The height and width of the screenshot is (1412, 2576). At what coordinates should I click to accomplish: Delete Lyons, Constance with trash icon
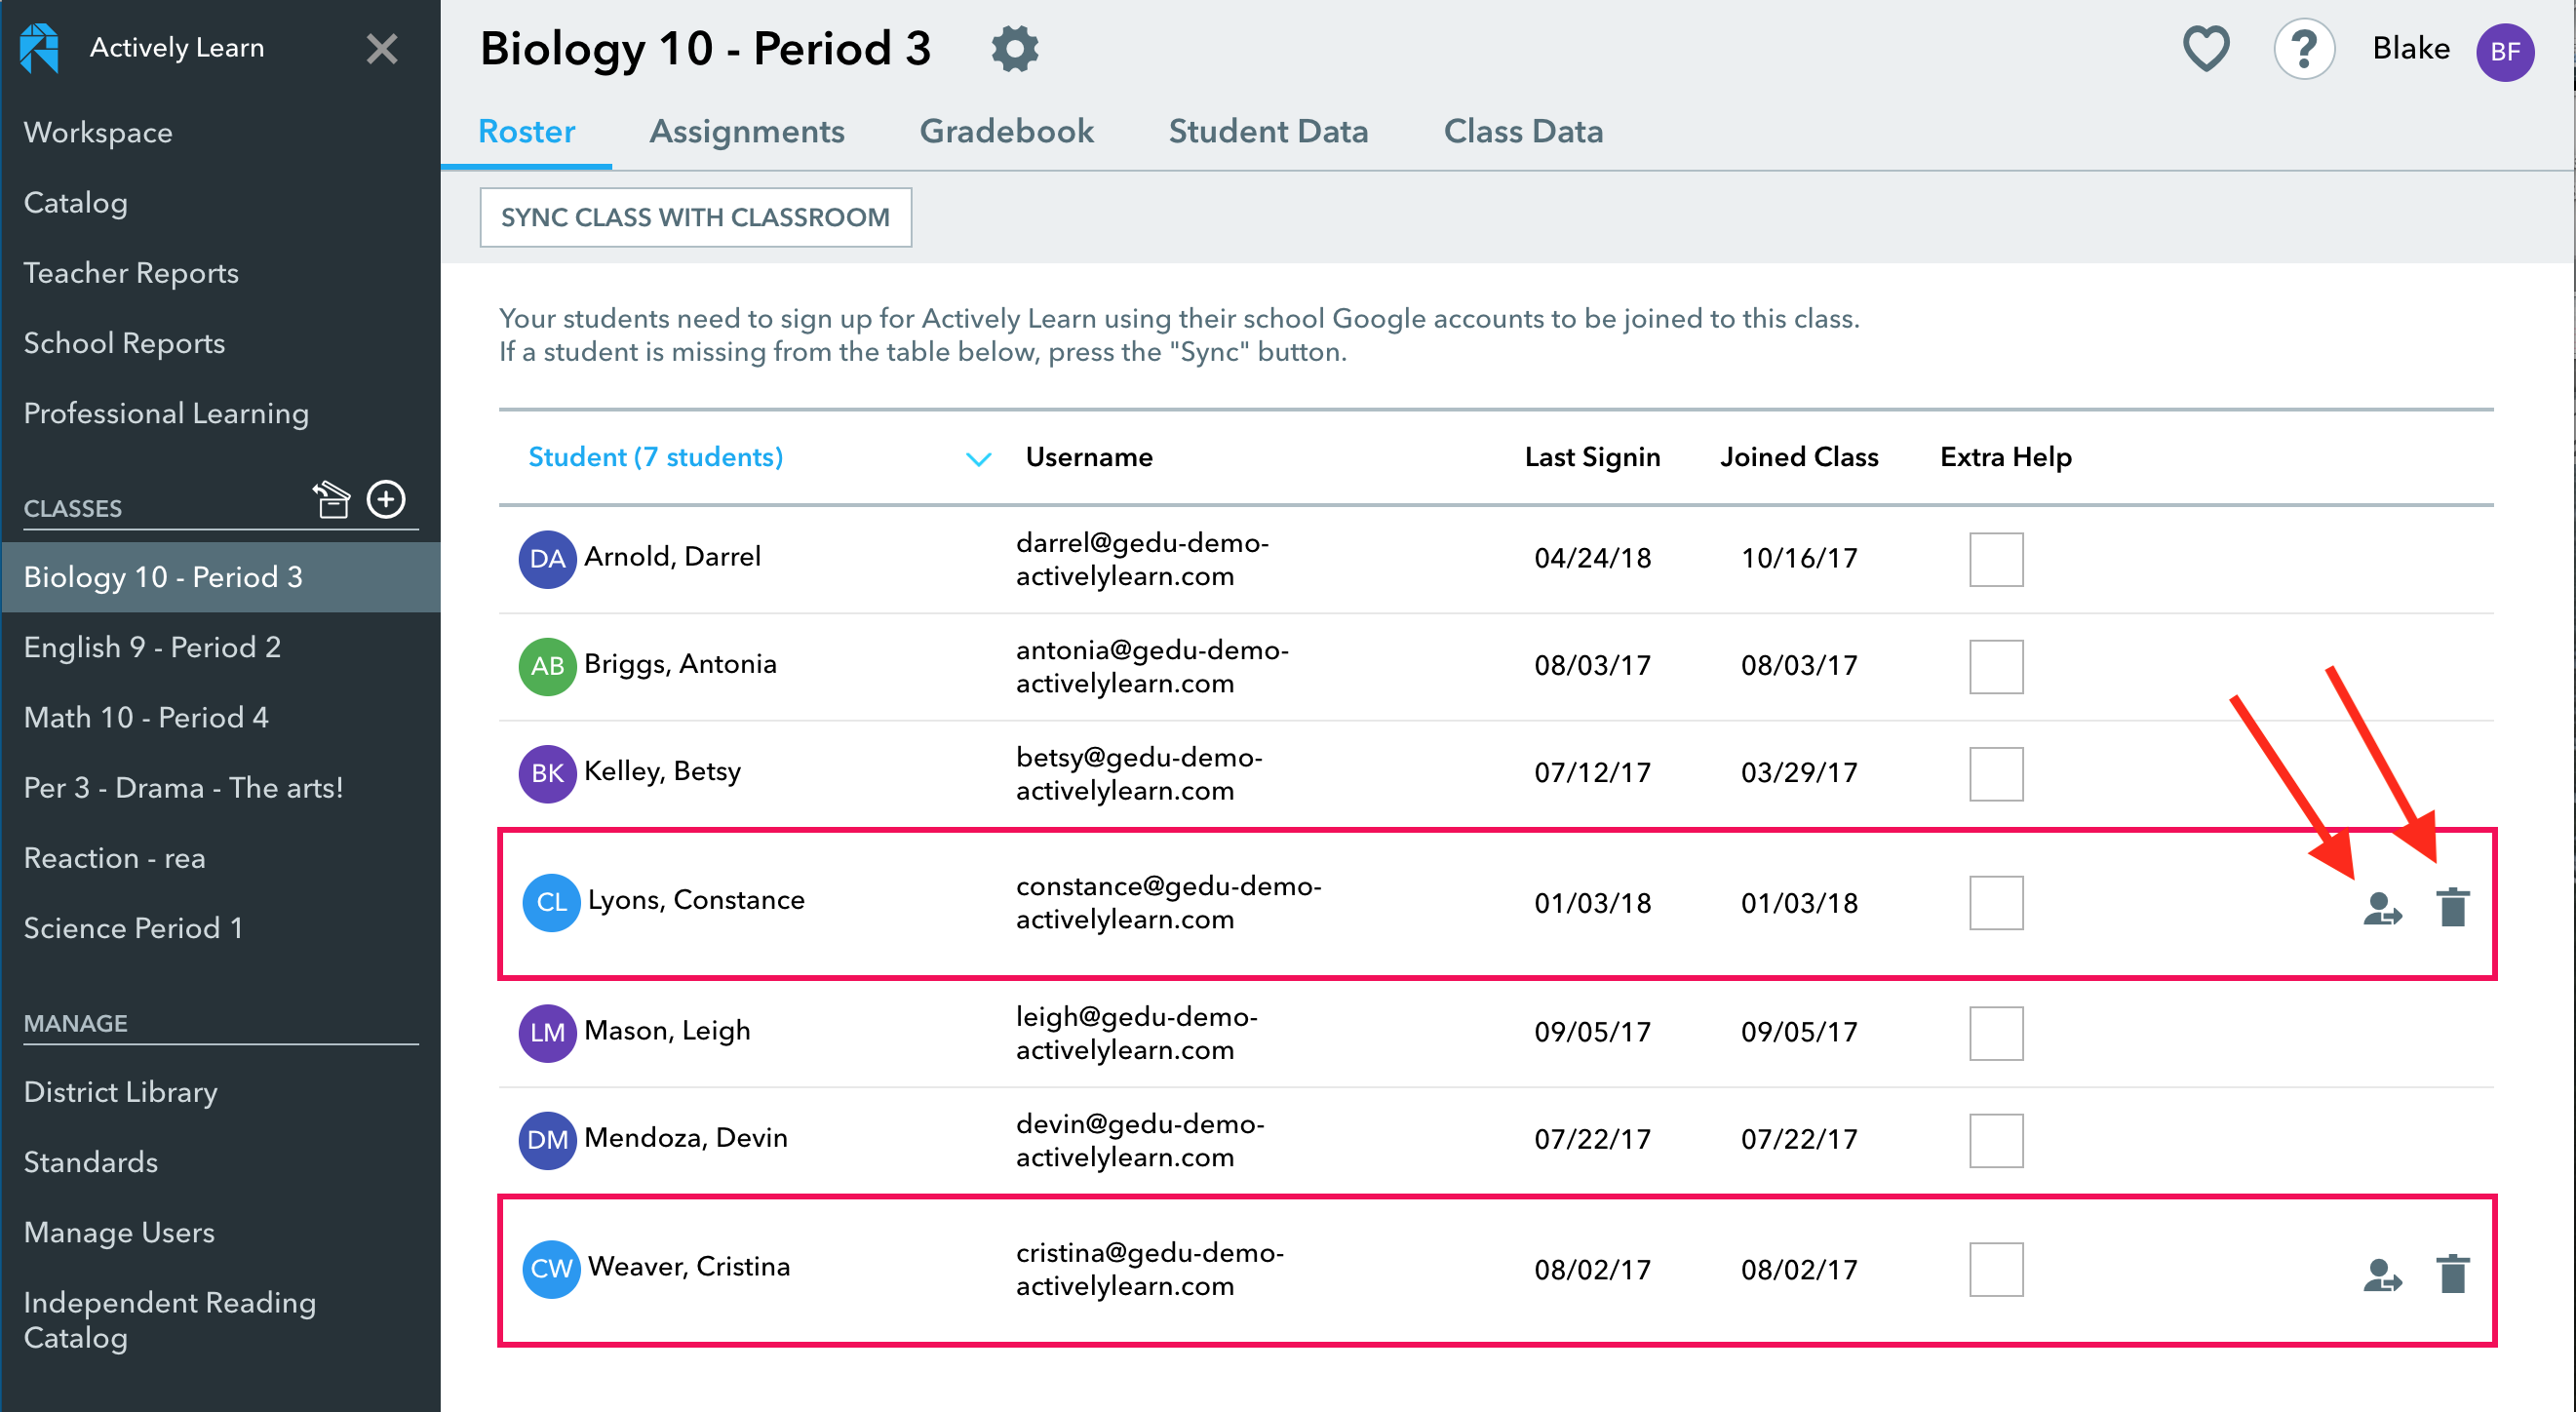[2453, 907]
